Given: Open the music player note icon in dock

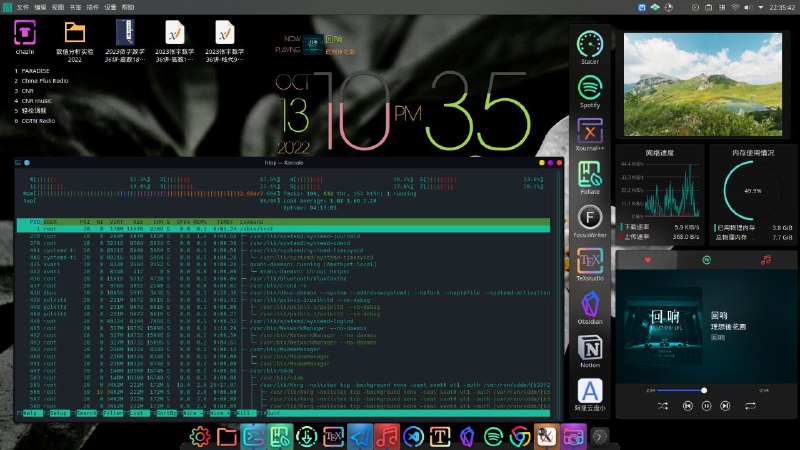Looking at the screenshot, I should (387, 437).
